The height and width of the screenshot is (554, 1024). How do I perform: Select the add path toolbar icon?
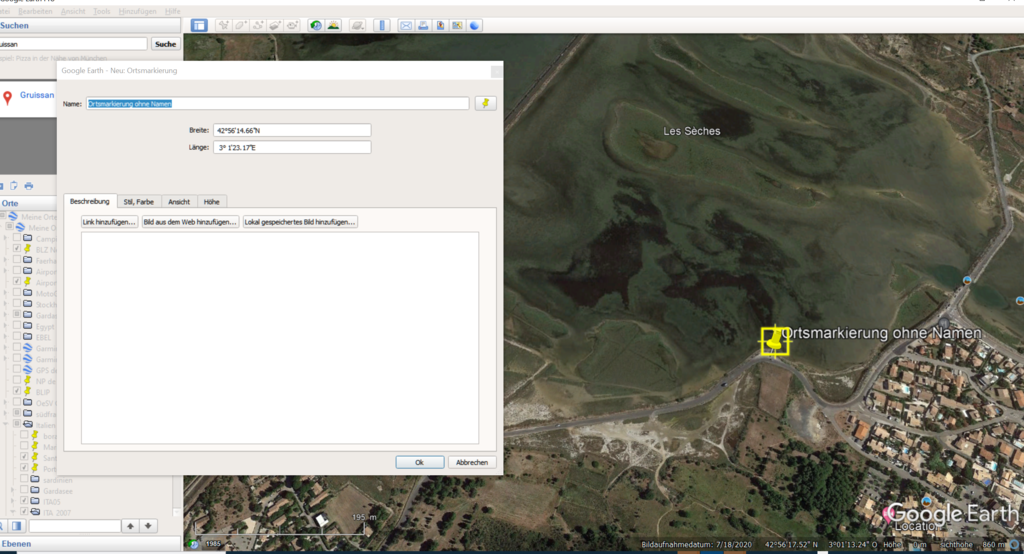coord(258,25)
